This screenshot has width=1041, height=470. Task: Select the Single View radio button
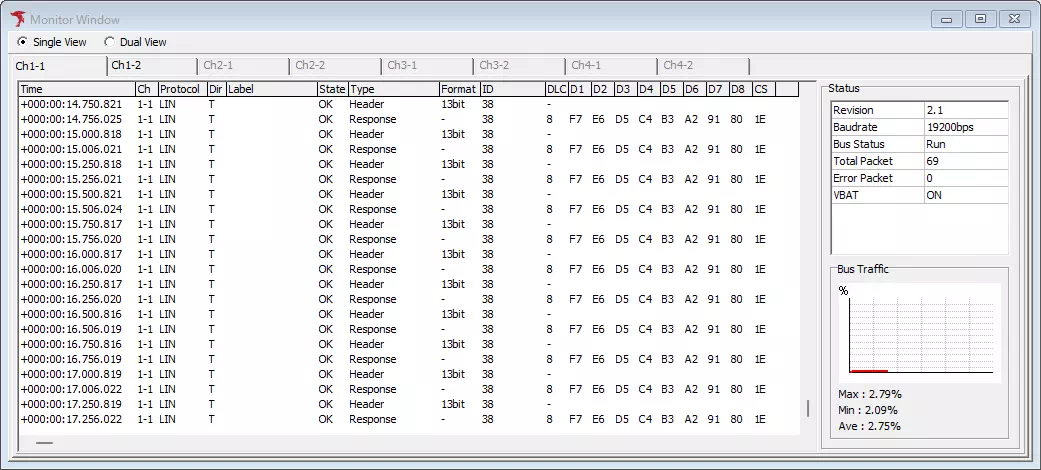click(x=23, y=42)
